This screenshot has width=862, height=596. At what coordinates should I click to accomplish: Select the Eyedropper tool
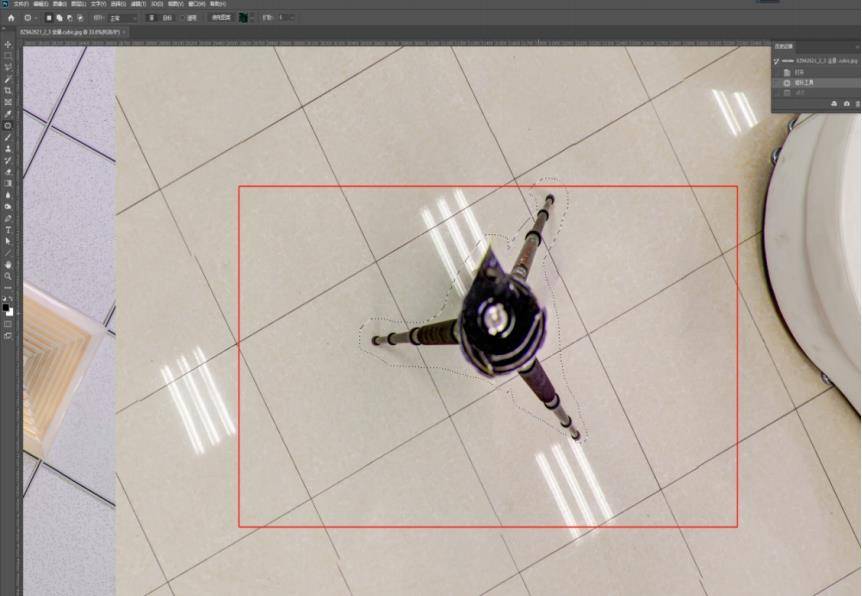[8, 114]
